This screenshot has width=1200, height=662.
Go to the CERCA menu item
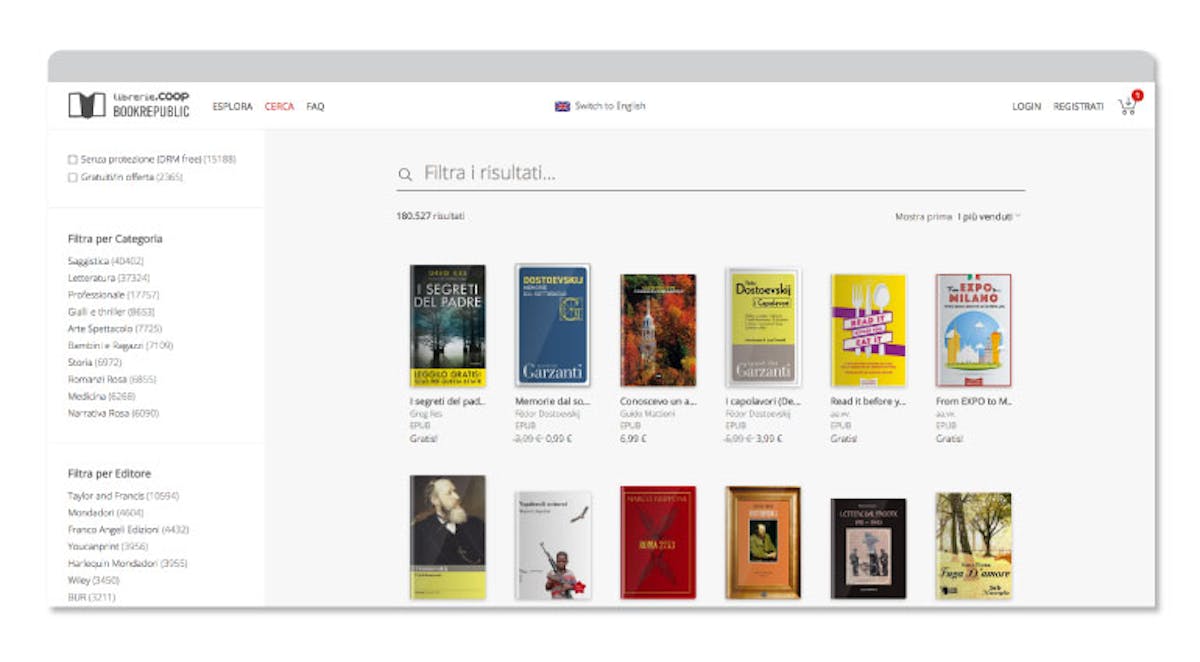tap(279, 106)
